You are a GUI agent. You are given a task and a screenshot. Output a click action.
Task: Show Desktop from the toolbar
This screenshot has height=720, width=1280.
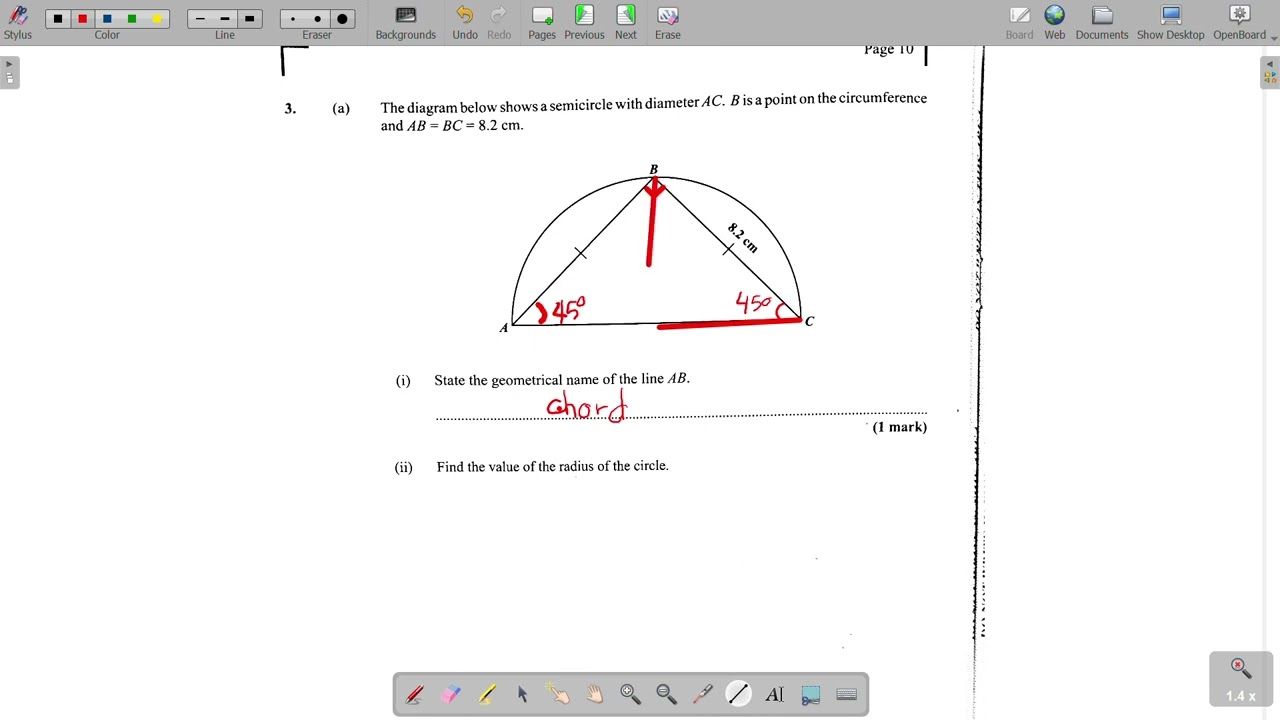[1171, 23]
